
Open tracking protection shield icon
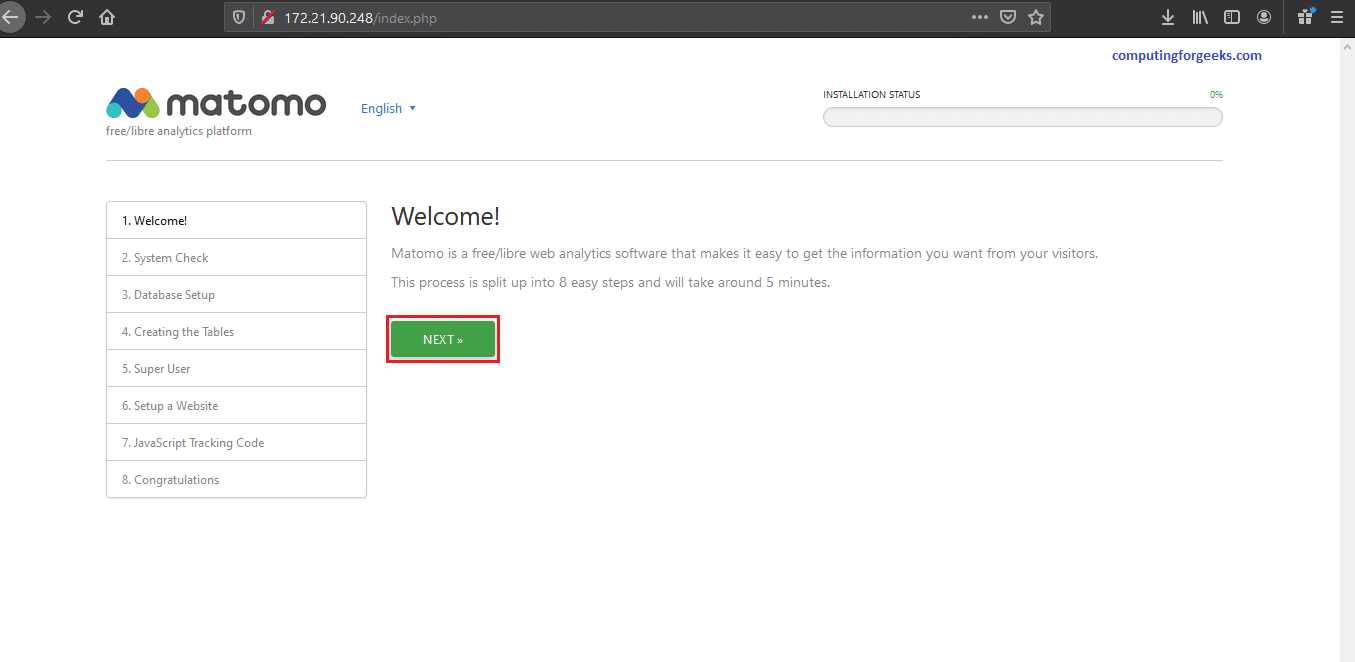pos(239,18)
